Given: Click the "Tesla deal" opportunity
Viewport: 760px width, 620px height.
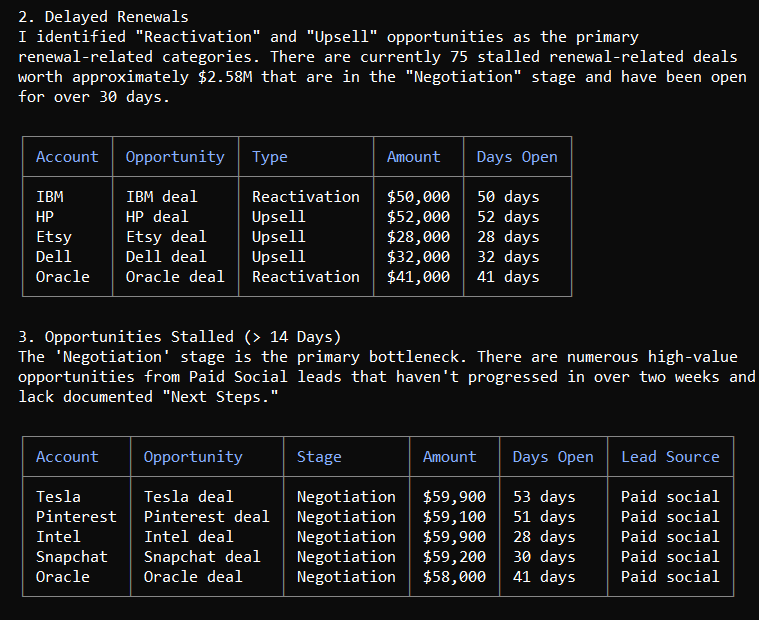Looking at the screenshot, I should pyautogui.click(x=189, y=497).
